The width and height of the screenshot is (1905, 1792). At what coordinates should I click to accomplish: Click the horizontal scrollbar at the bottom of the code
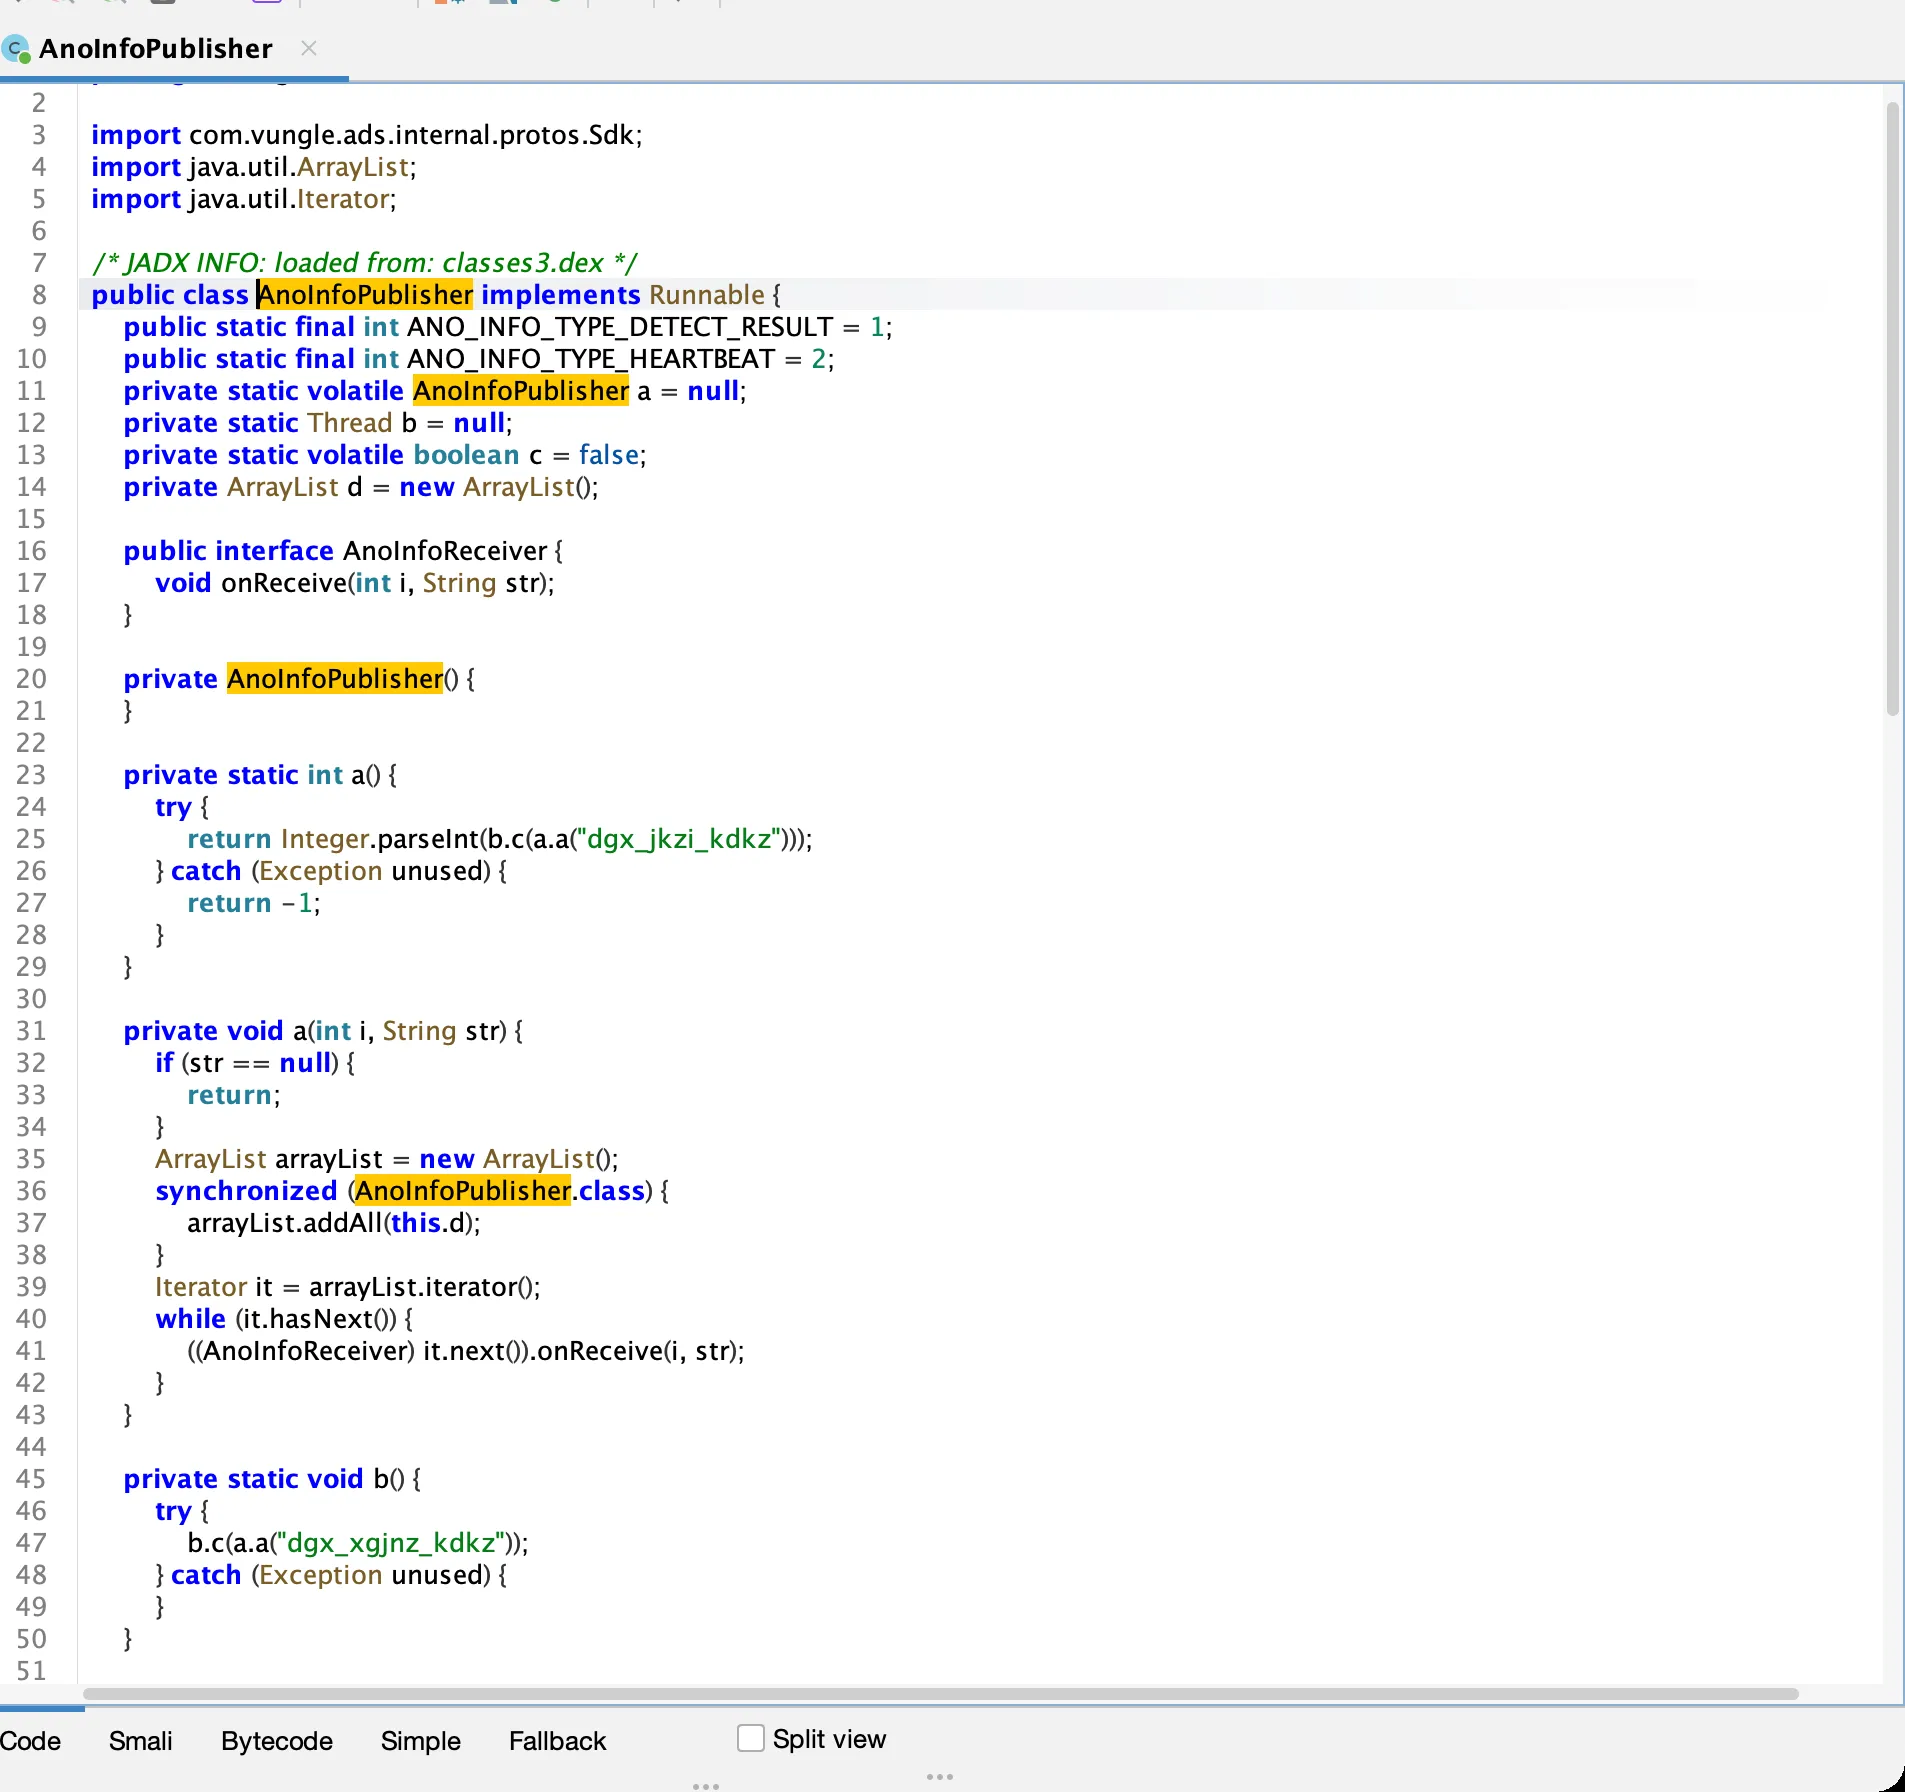940,1694
